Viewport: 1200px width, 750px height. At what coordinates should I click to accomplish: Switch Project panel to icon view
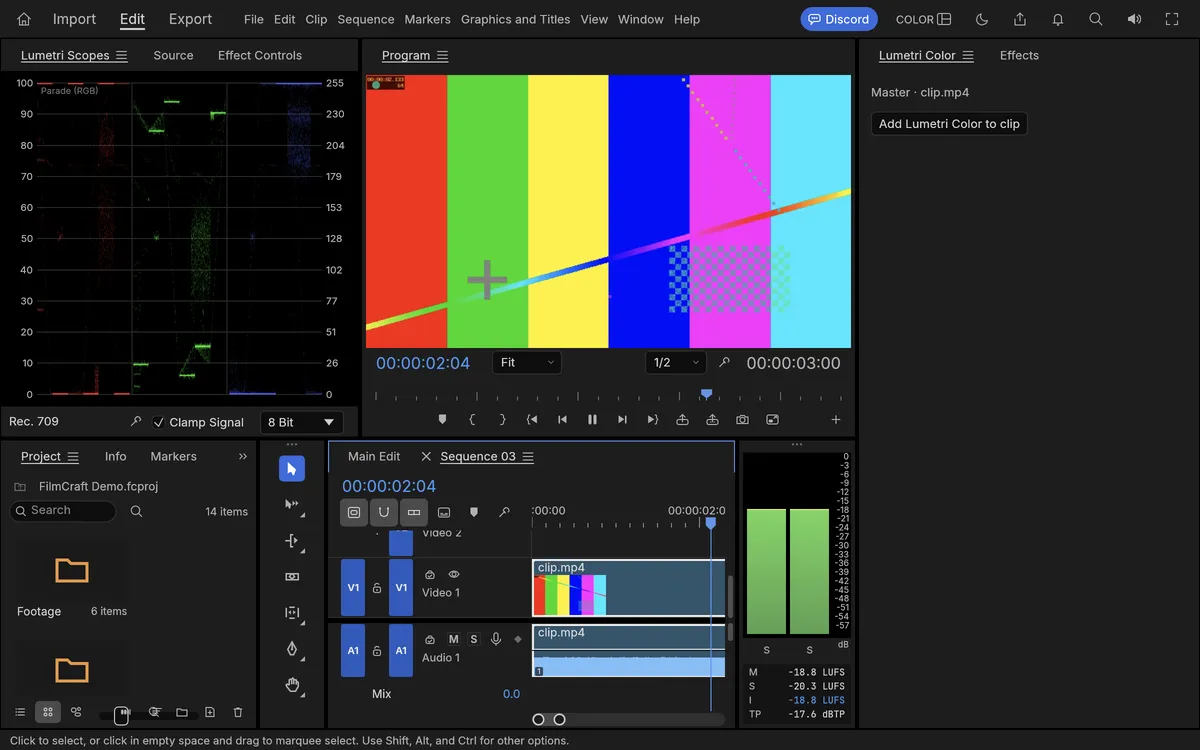click(47, 712)
